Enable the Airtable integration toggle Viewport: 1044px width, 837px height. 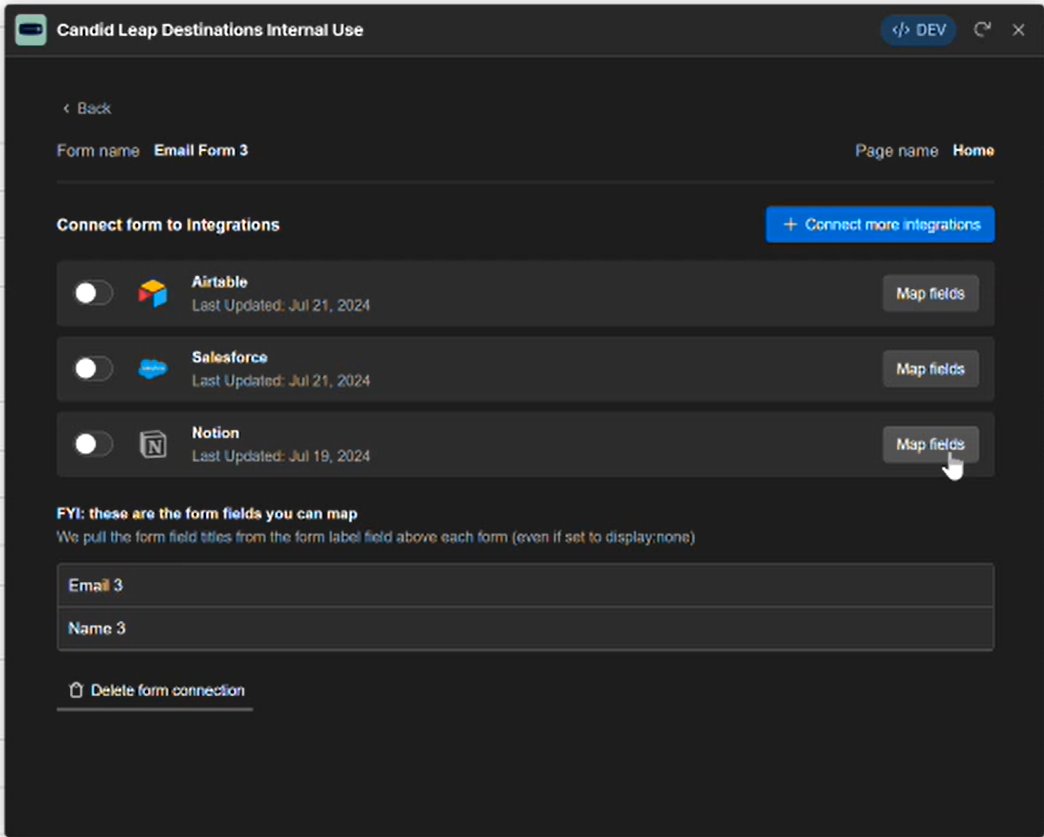coord(93,293)
